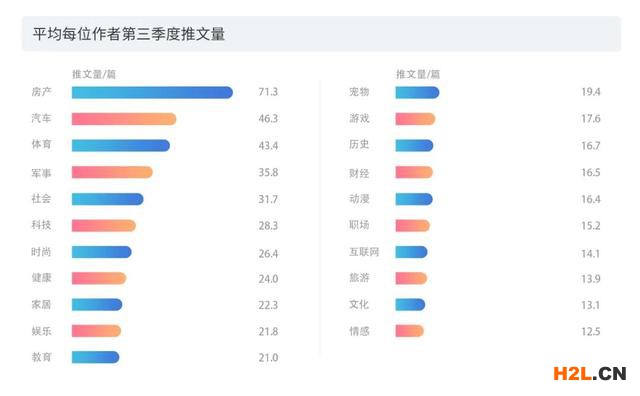The height and width of the screenshot is (396, 640).
Task: Select the 游戏 orange bar
Action: click(x=415, y=119)
